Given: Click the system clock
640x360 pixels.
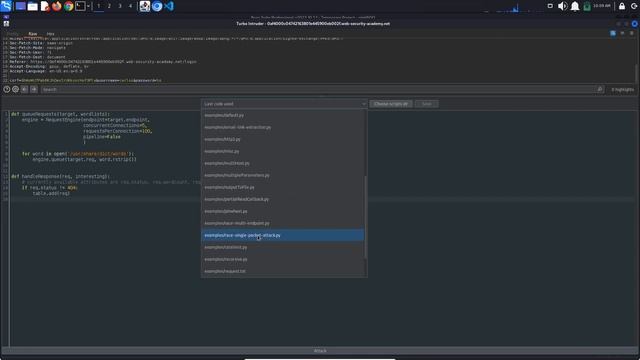Looking at the screenshot, I should click(602, 6).
